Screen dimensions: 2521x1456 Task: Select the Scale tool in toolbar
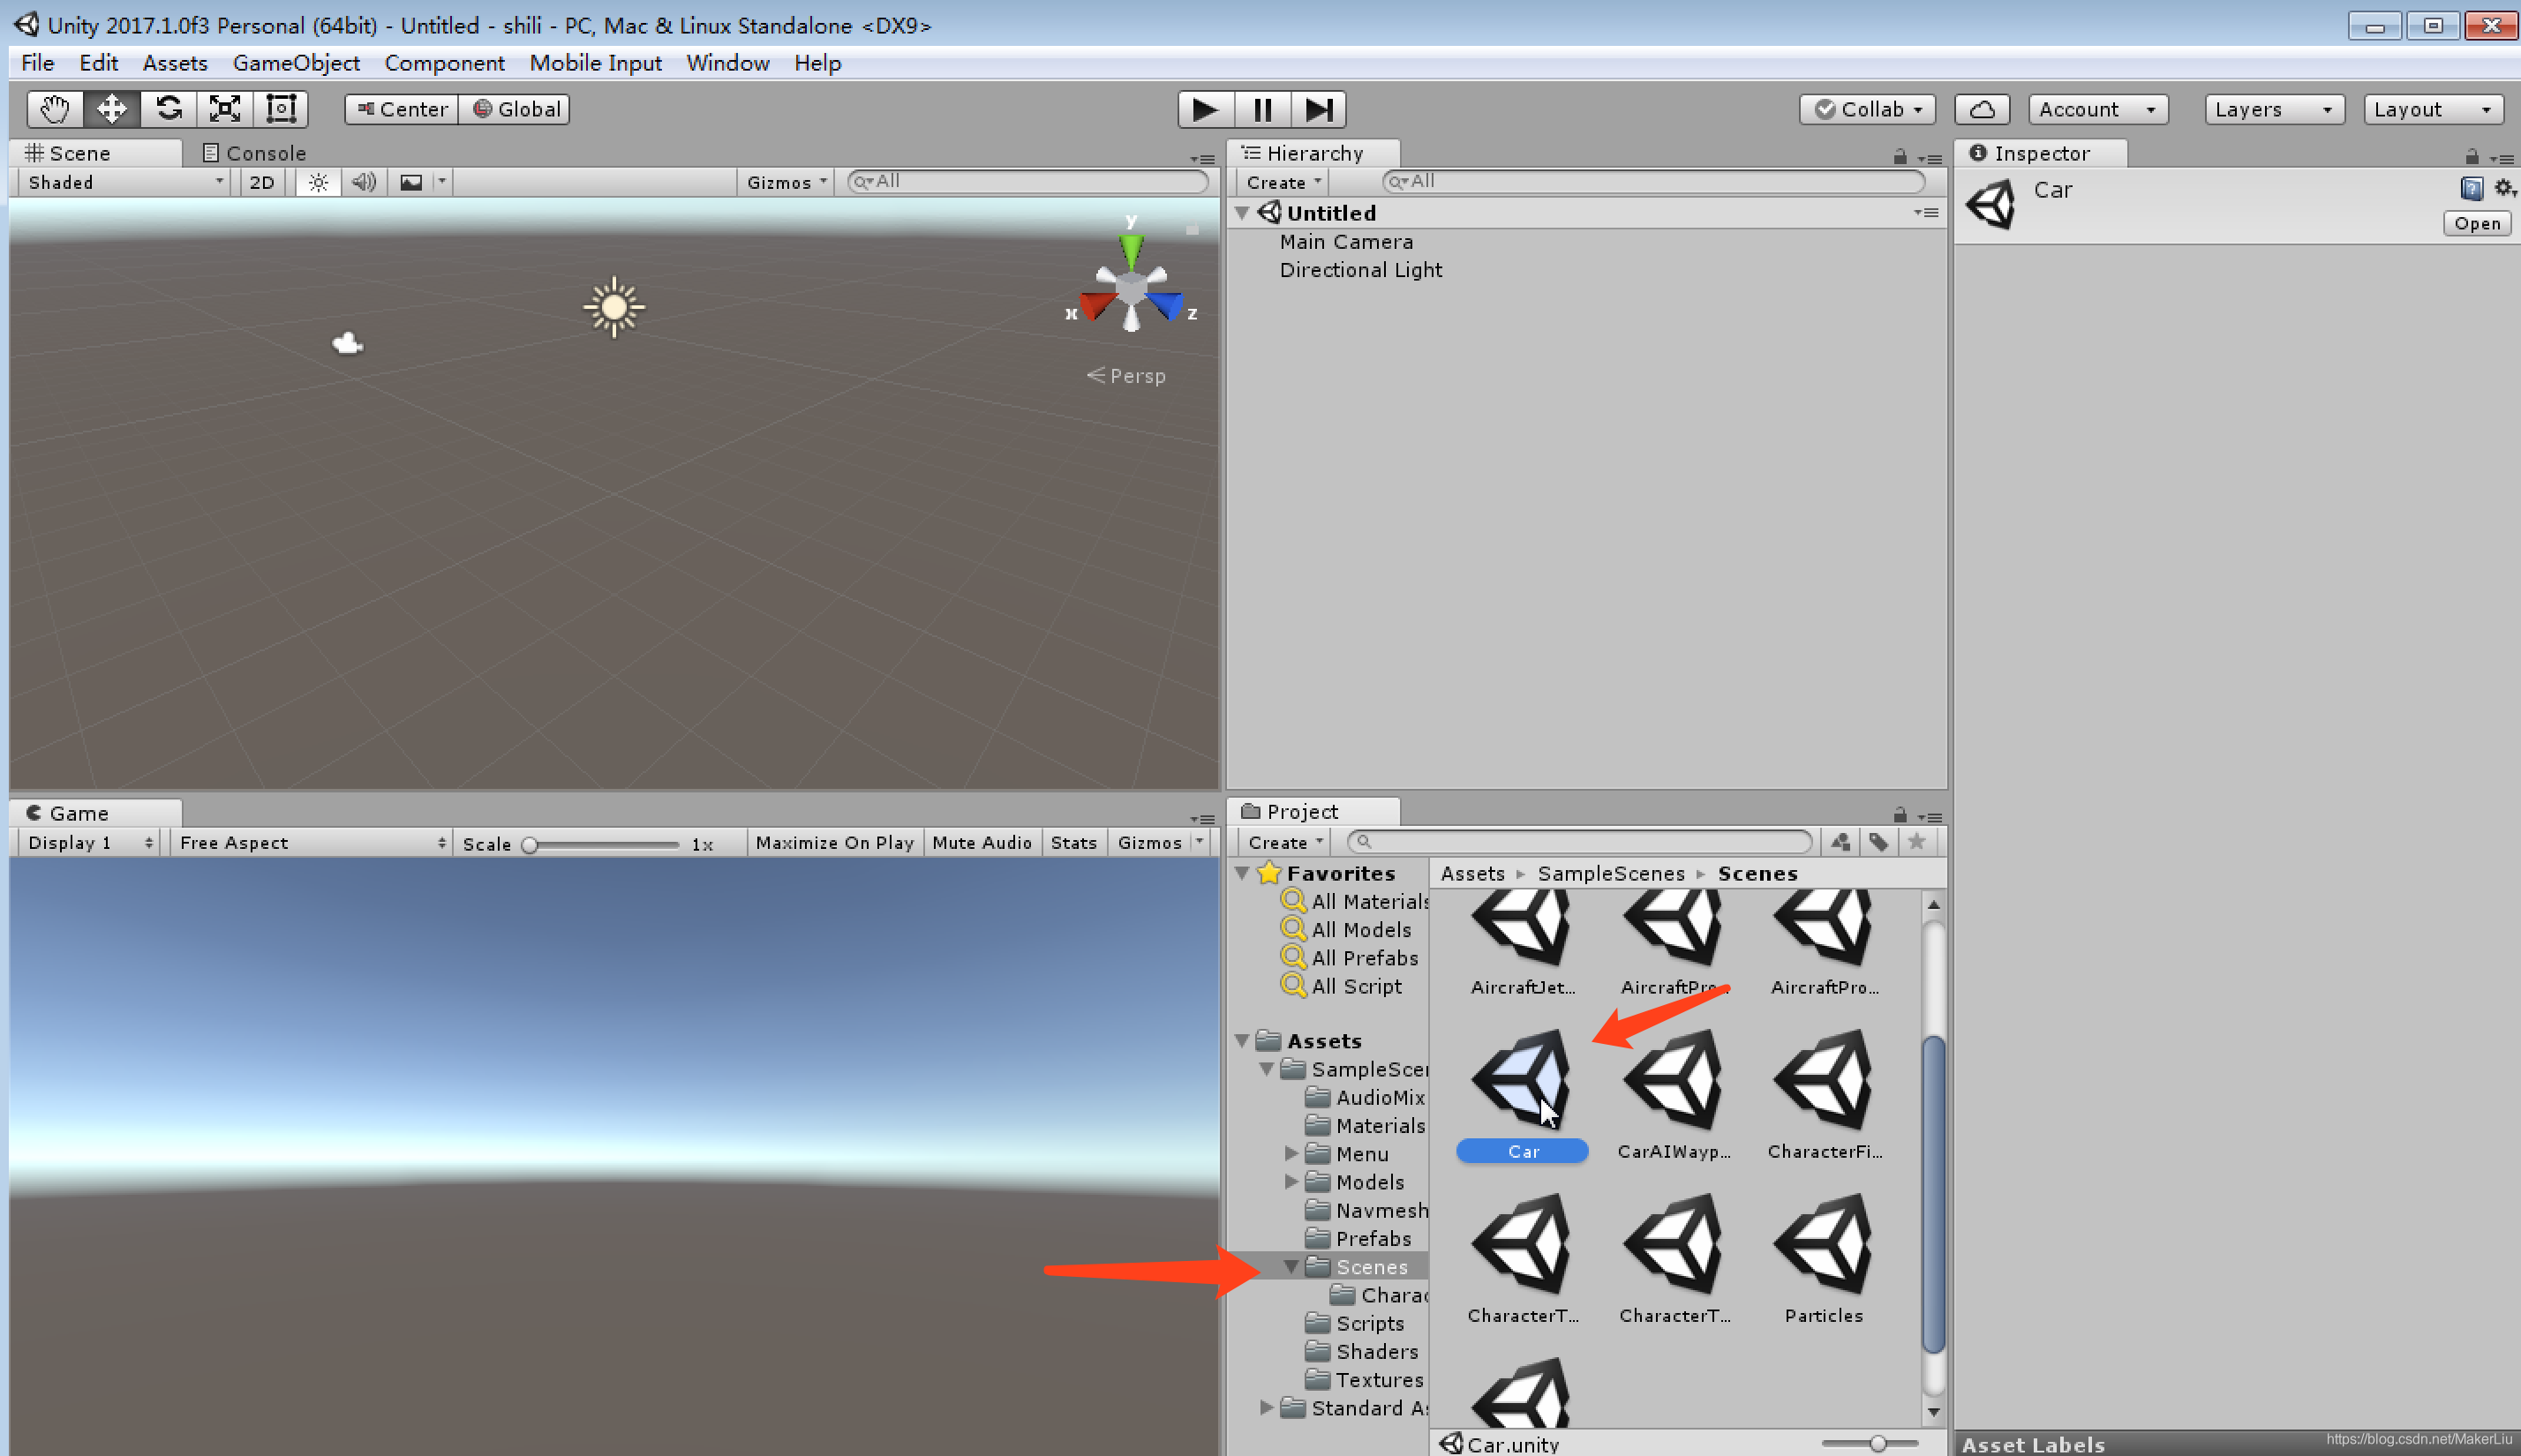point(225,109)
